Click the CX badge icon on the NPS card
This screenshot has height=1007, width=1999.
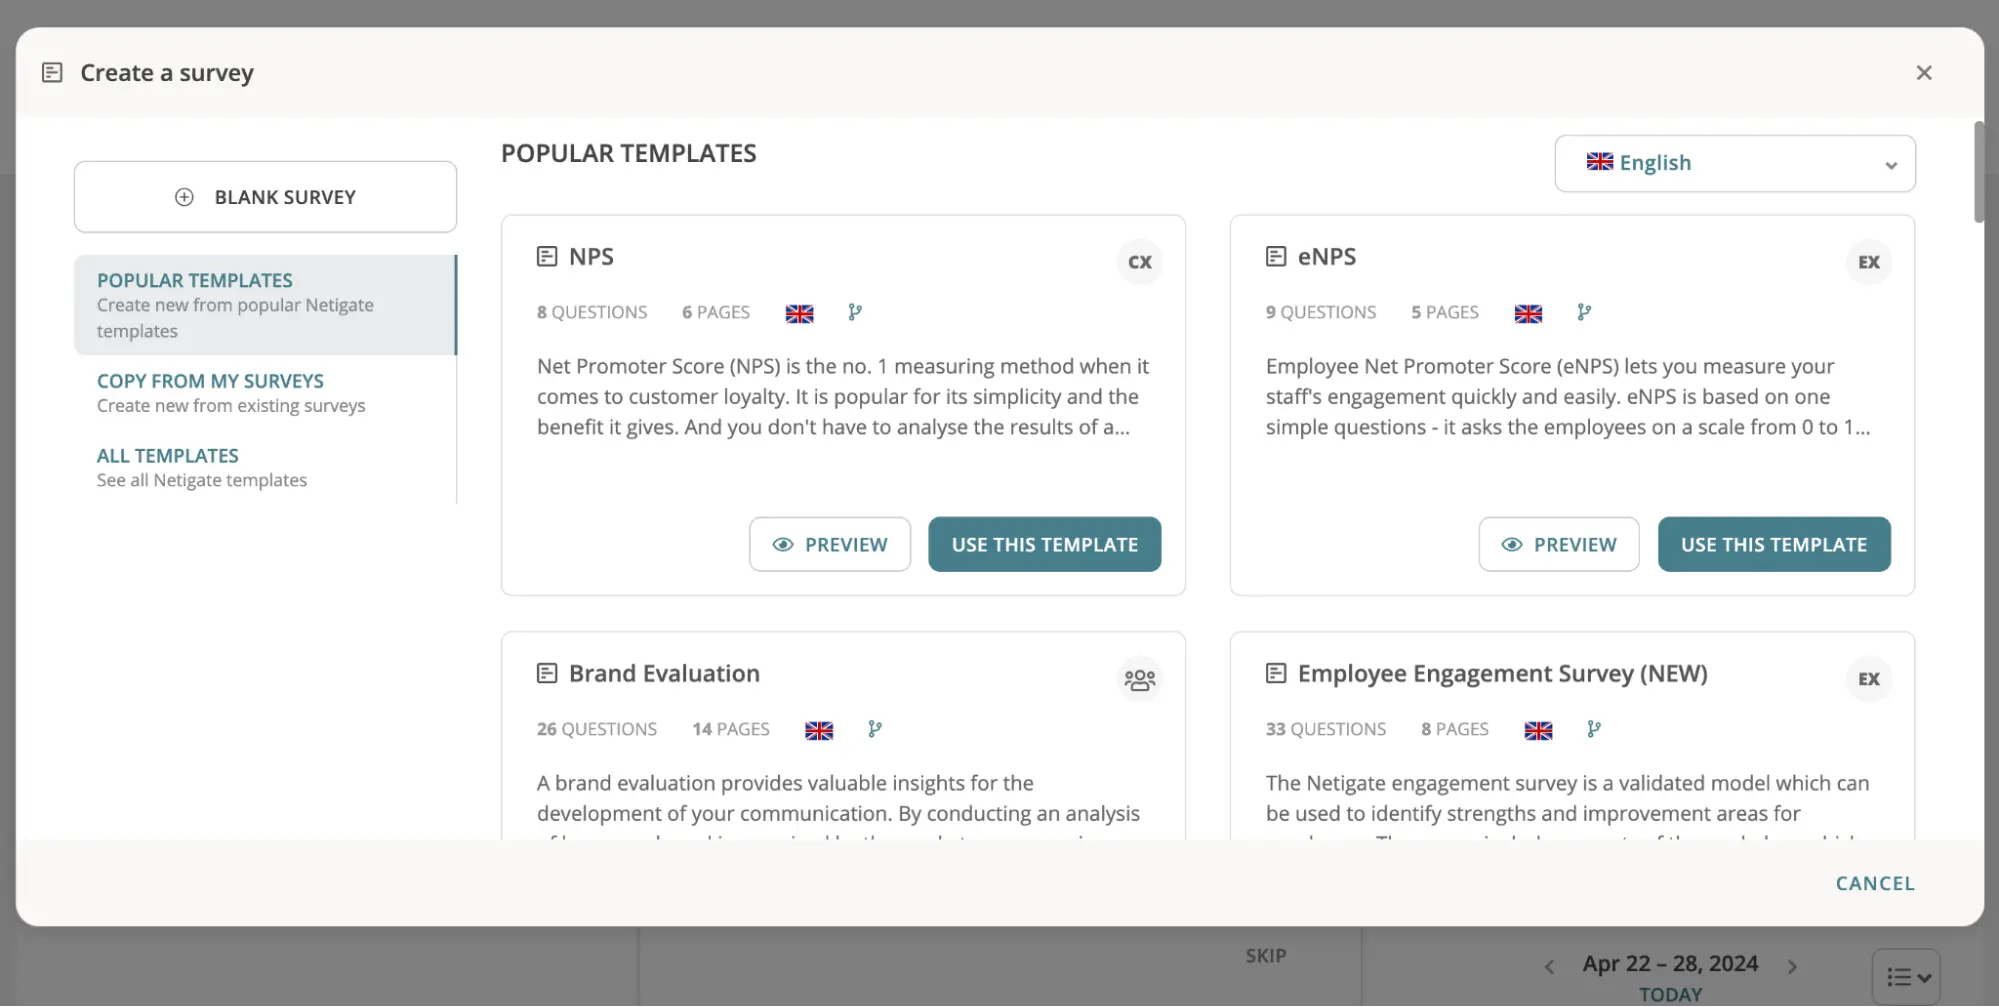[1139, 262]
